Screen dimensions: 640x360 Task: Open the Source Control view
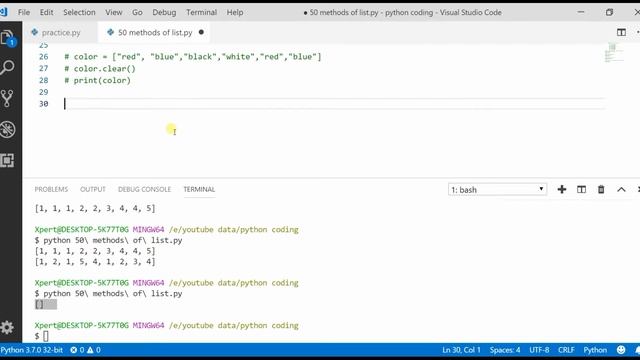pyautogui.click(x=7, y=98)
